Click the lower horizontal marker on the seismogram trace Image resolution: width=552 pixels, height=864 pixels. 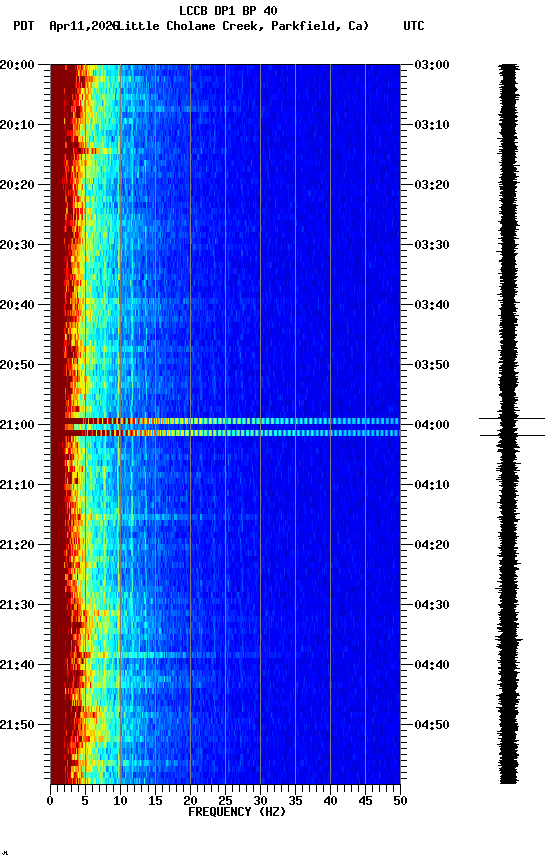click(513, 436)
